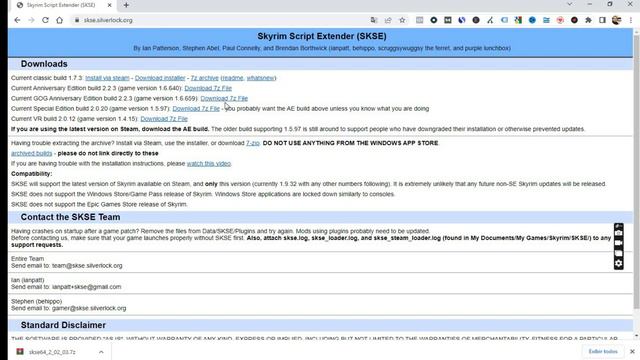Click the folder icon in floating toolbar
This screenshot has width=640, height=360.
(x=619, y=253)
